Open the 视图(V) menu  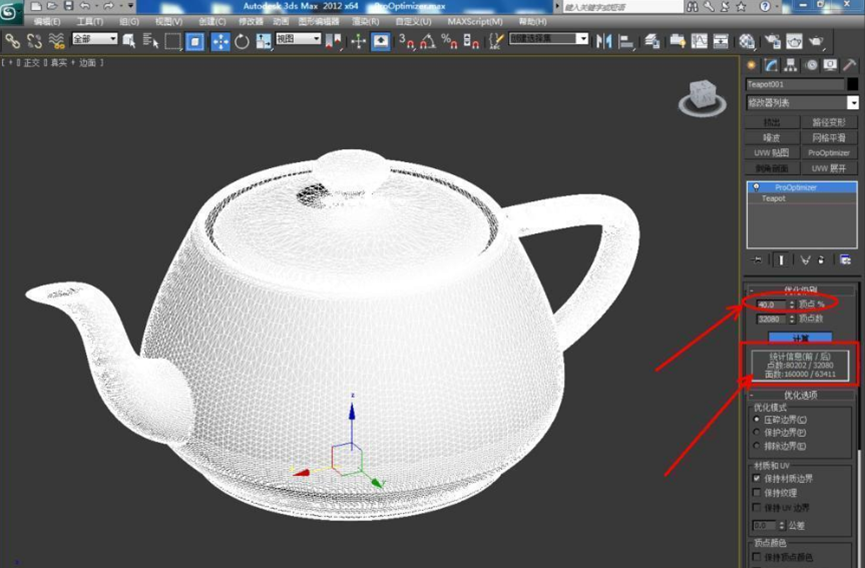pyautogui.click(x=169, y=22)
